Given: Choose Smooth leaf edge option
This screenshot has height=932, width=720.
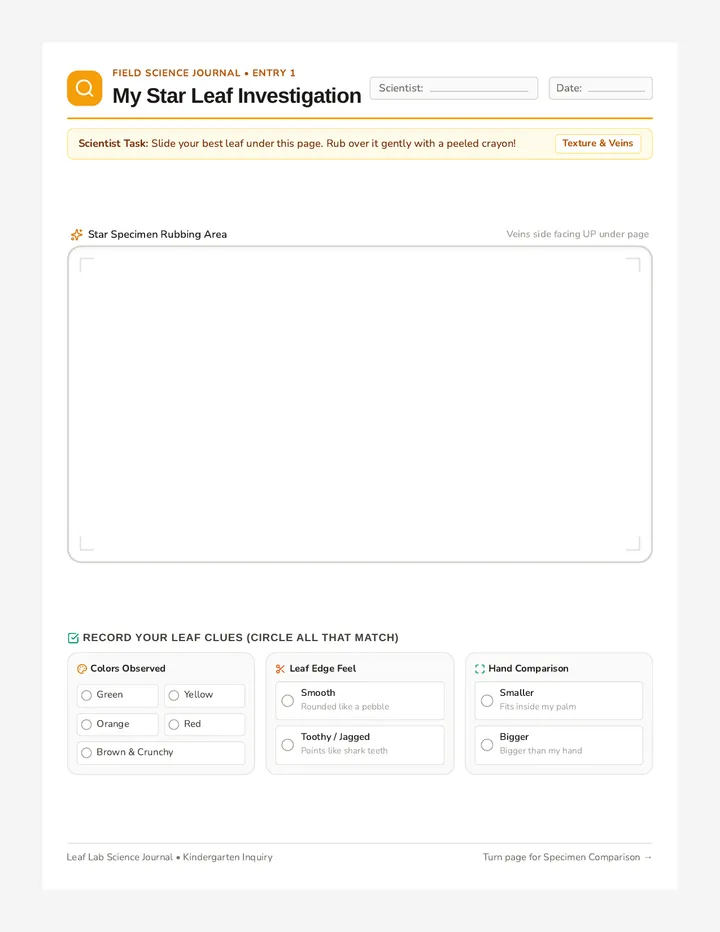Looking at the screenshot, I should point(360,700).
